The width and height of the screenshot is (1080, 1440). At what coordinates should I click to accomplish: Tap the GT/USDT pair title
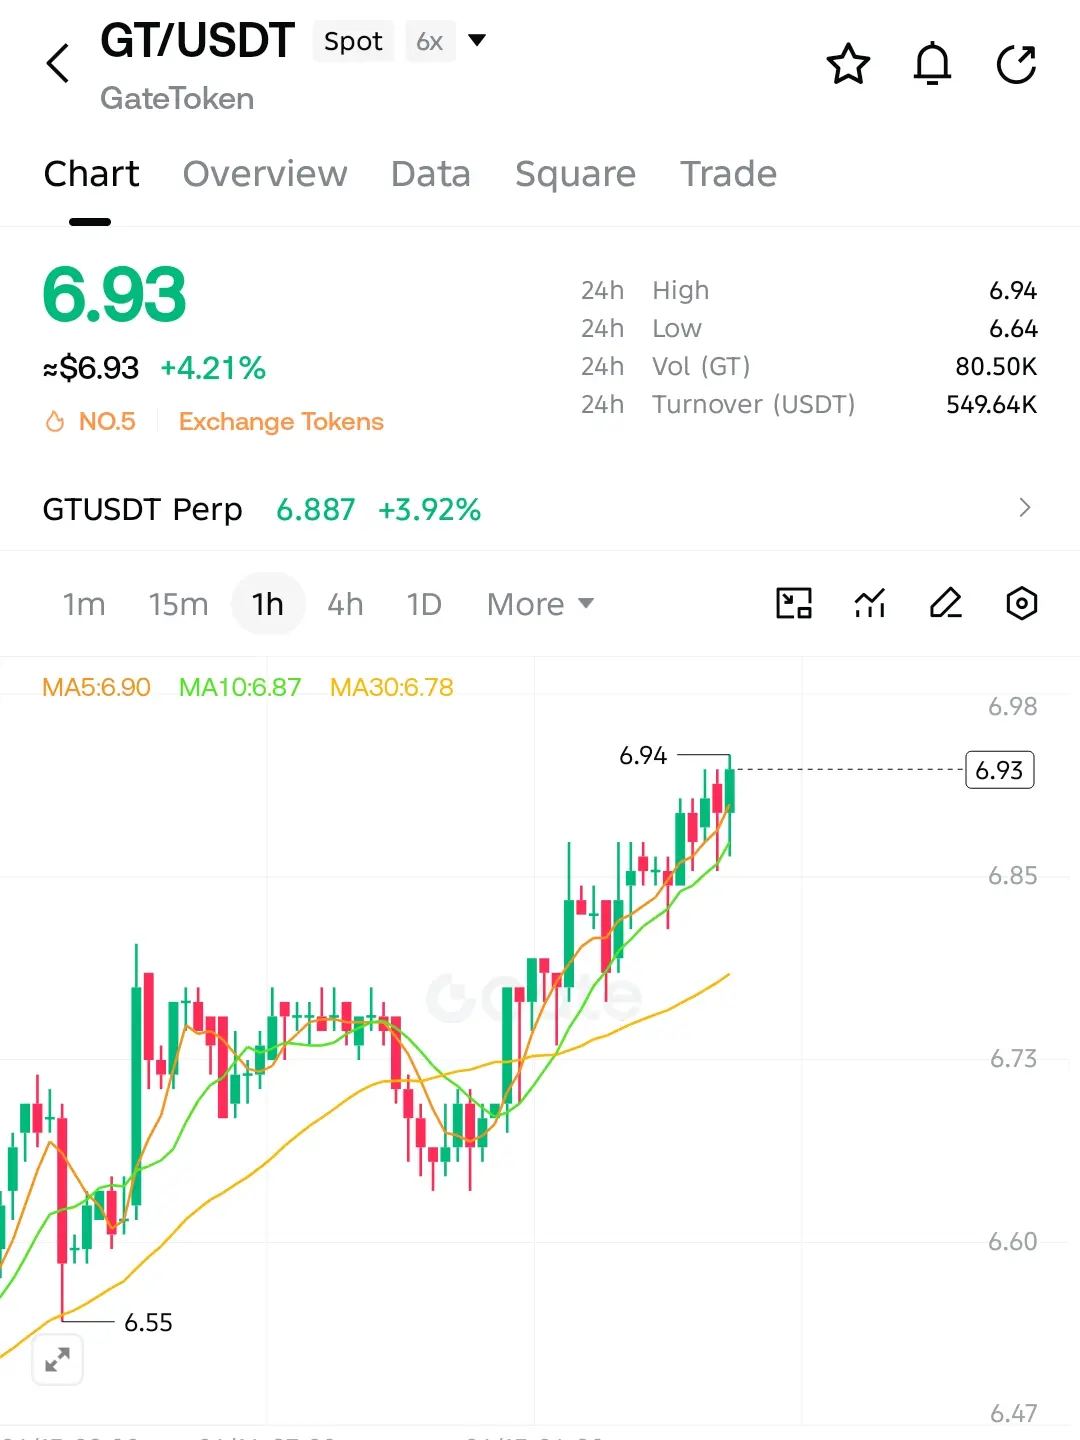coord(197,41)
